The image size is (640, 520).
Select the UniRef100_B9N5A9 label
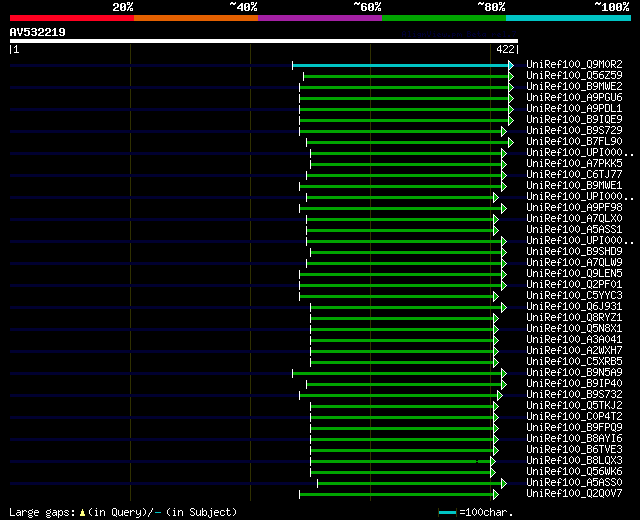(x=574, y=373)
